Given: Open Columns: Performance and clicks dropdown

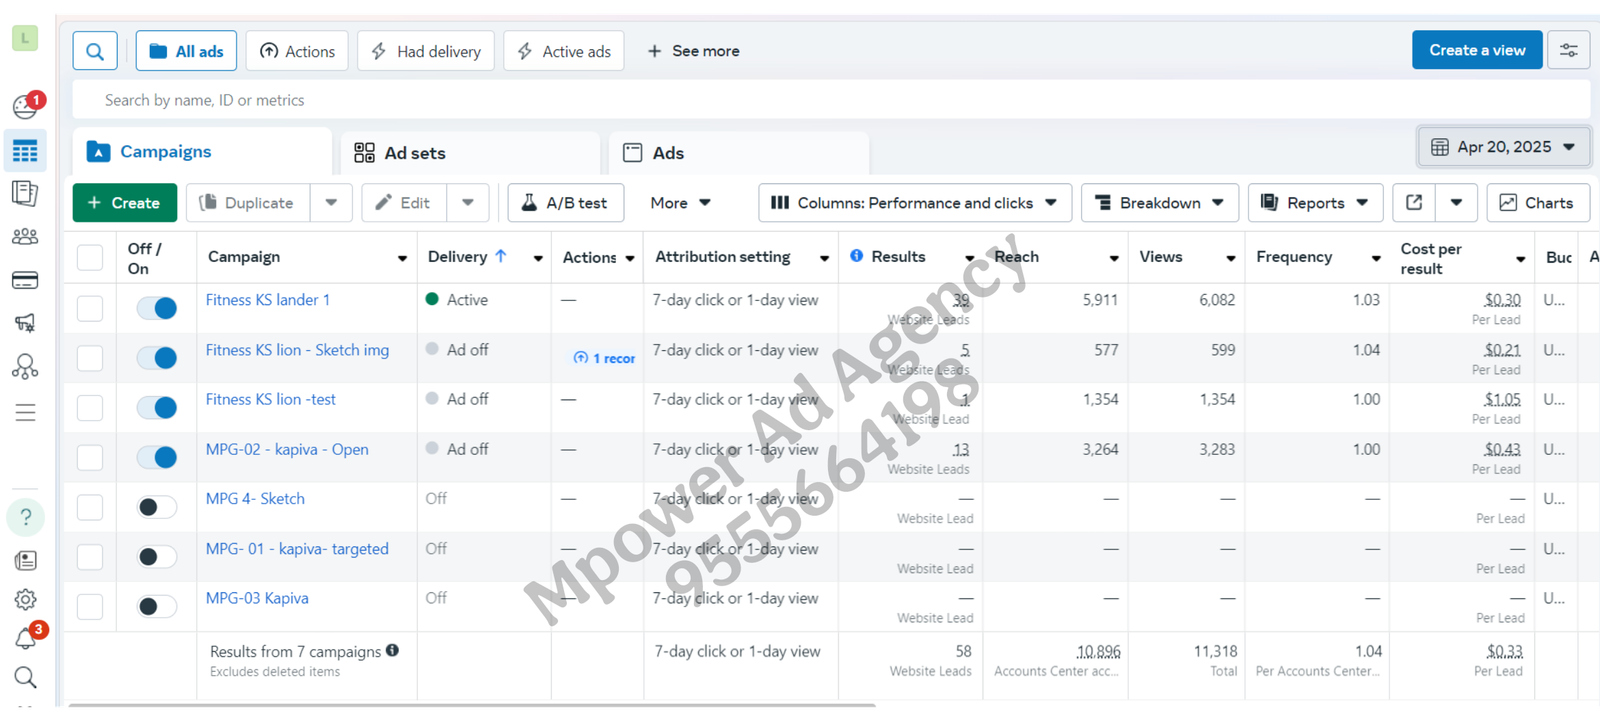Looking at the screenshot, I should (x=914, y=203).
